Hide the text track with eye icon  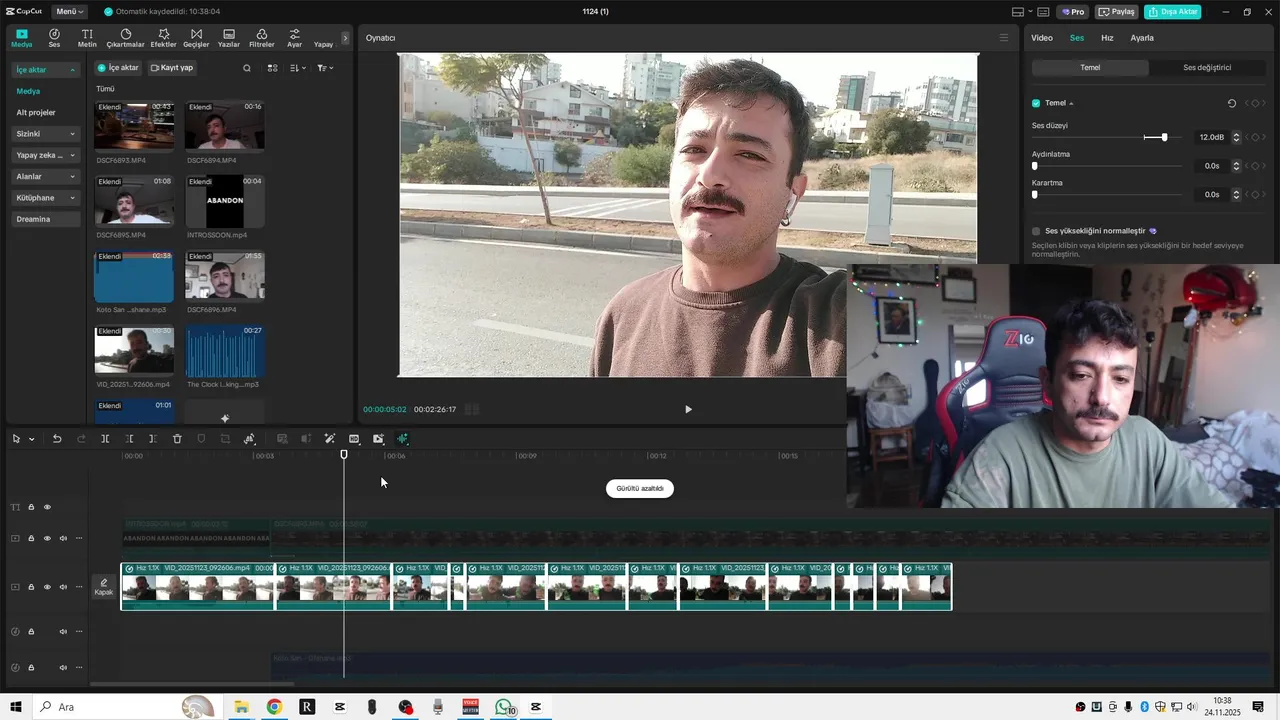click(x=47, y=507)
